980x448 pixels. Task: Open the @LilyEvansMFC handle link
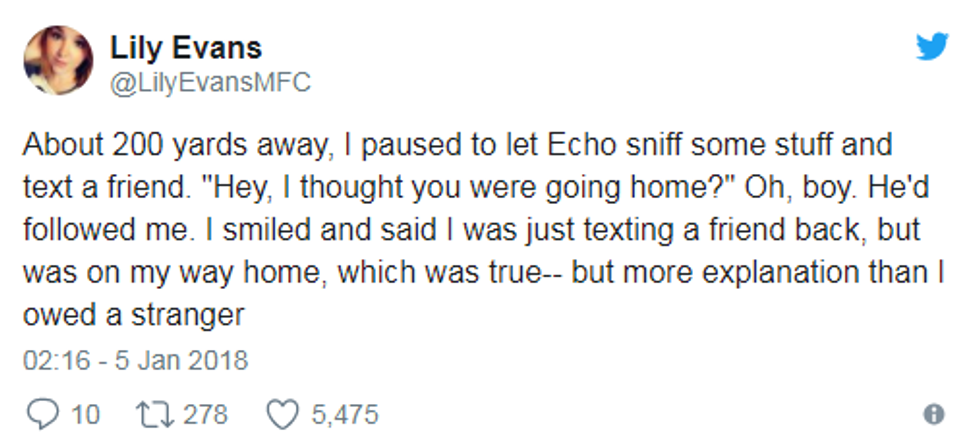point(210,82)
